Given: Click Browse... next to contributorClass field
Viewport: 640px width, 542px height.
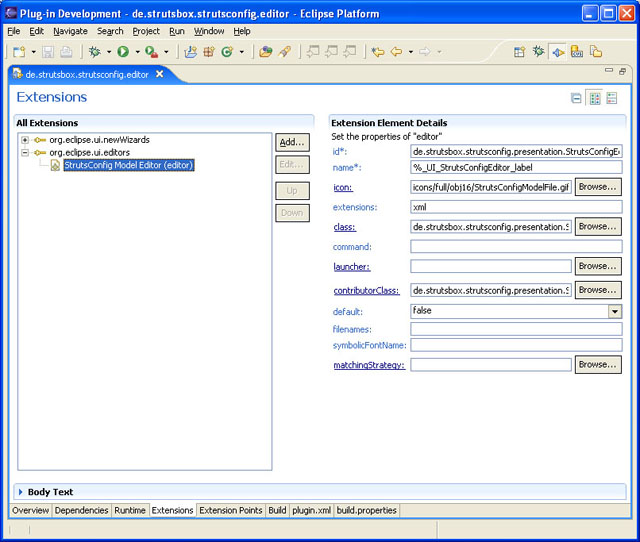Looking at the screenshot, I should click(598, 290).
